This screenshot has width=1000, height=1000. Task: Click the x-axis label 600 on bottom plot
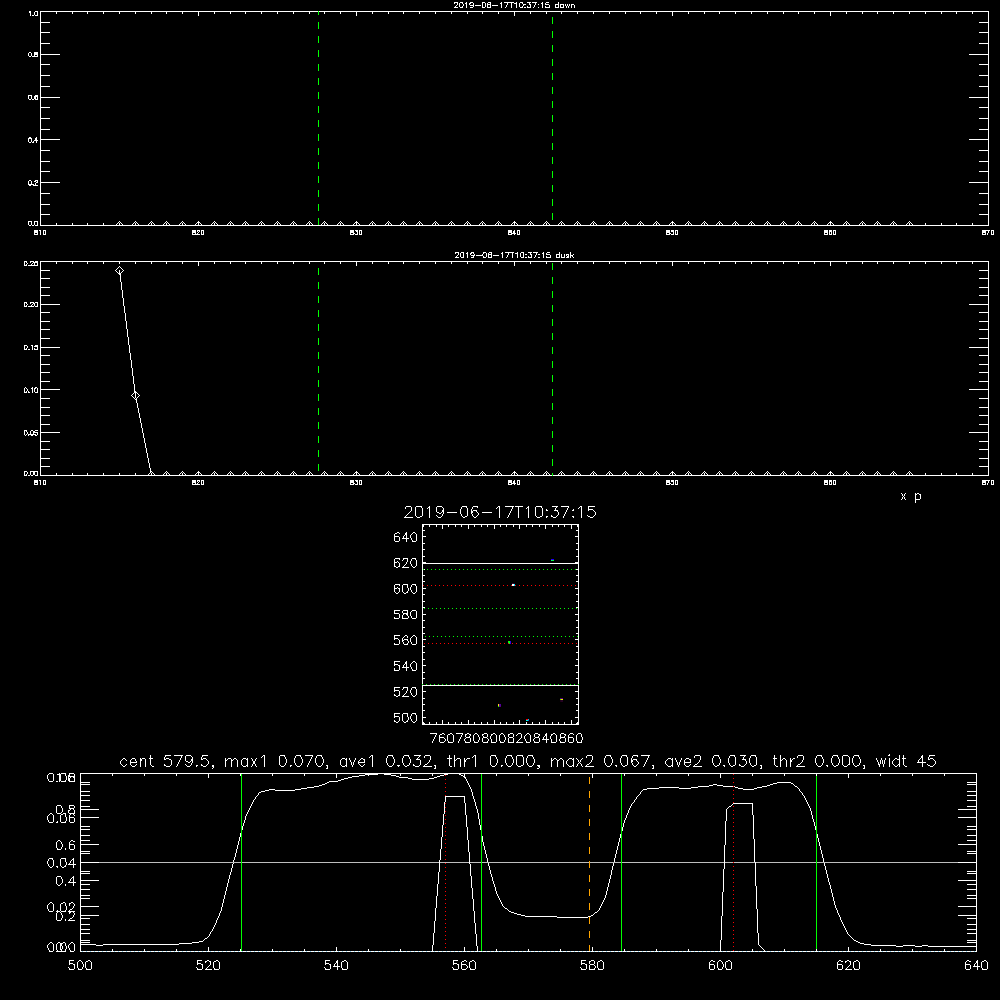pos(720,966)
